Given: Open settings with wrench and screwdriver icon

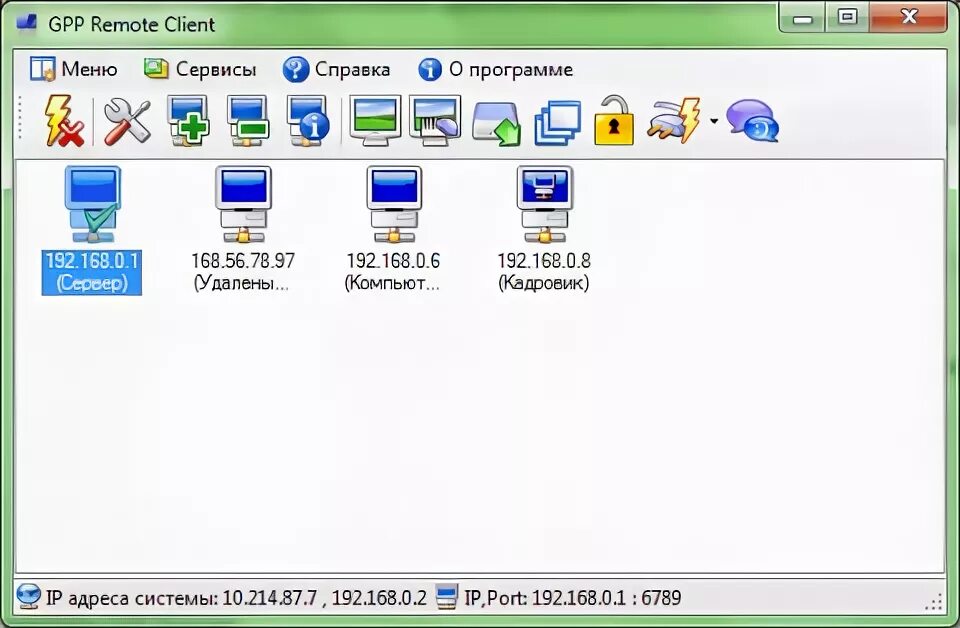Looking at the screenshot, I should tap(127, 121).
